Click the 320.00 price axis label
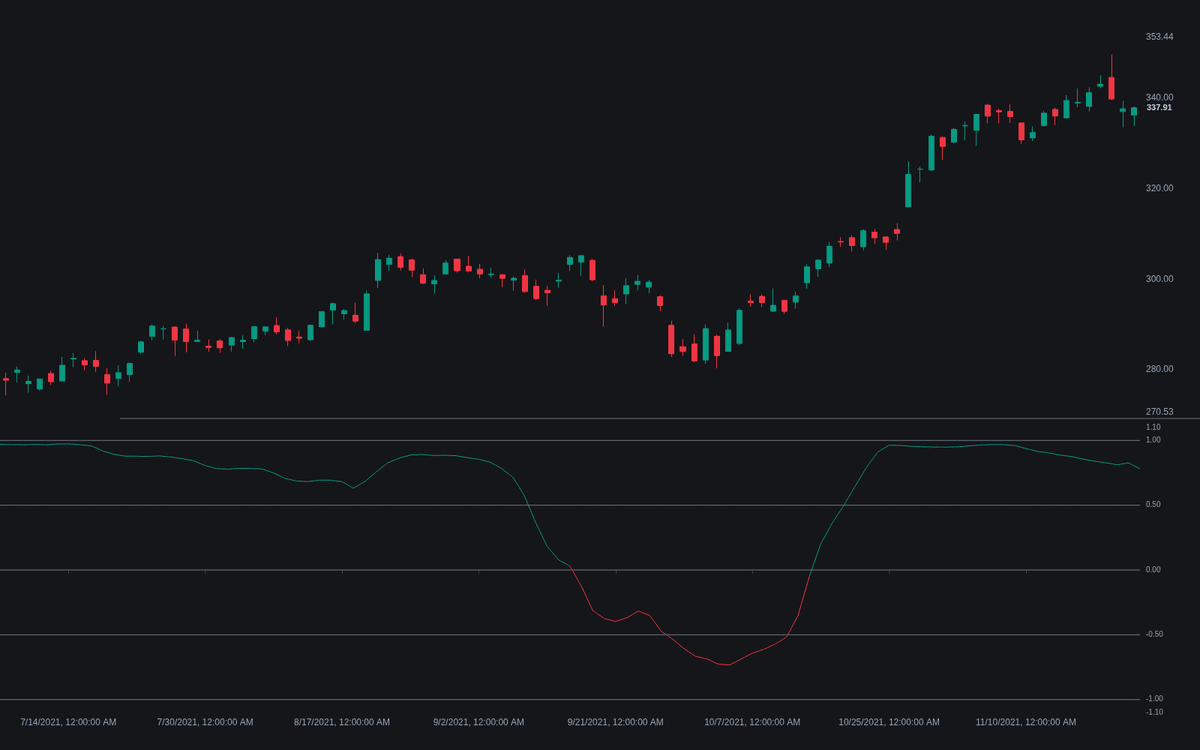1200x750 pixels. click(x=1159, y=188)
